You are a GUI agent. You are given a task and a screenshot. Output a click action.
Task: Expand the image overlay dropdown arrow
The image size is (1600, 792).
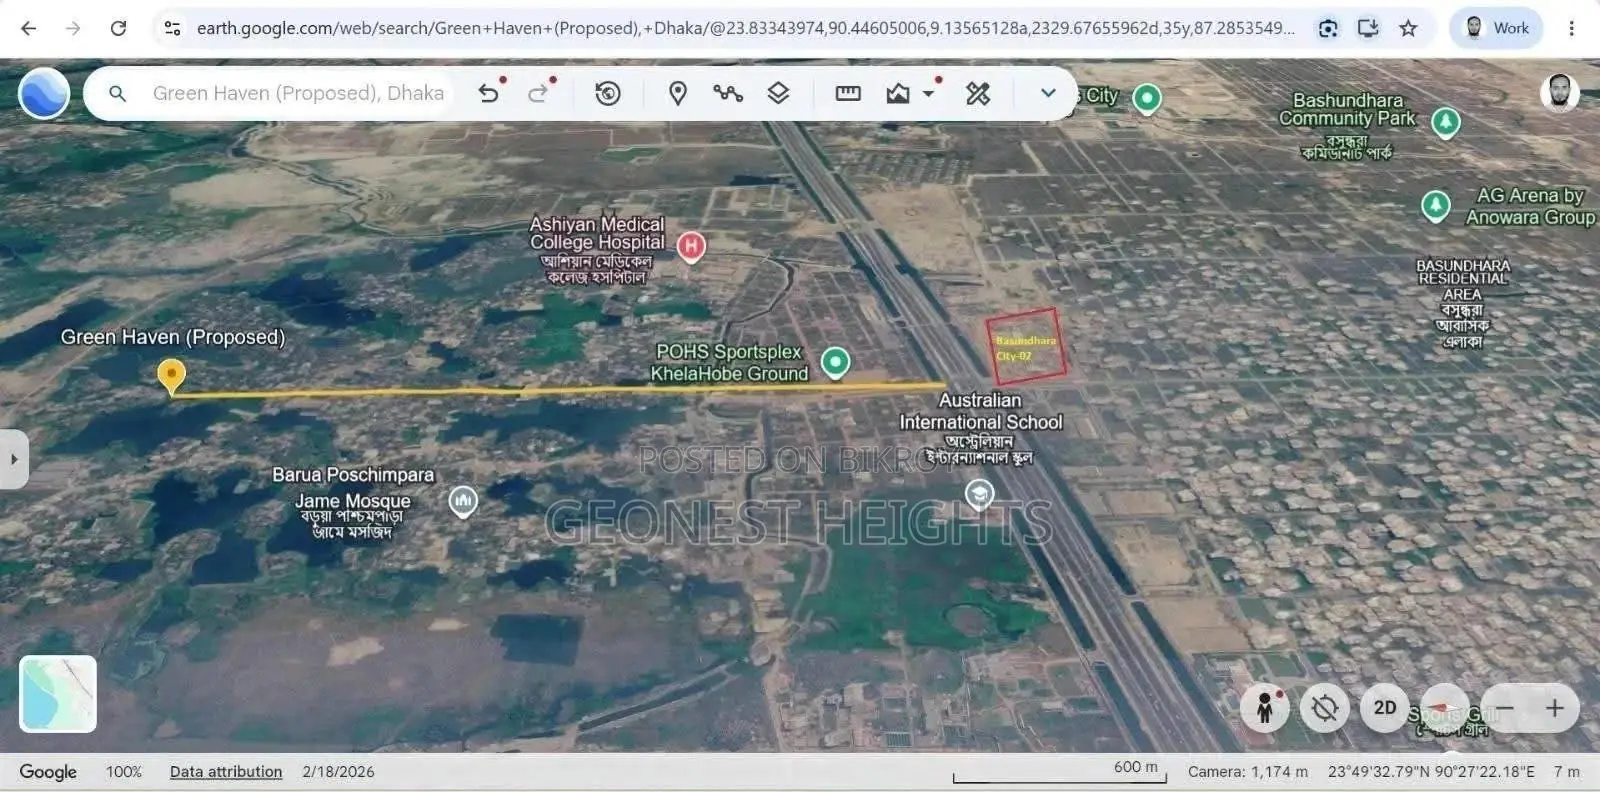pyautogui.click(x=929, y=93)
